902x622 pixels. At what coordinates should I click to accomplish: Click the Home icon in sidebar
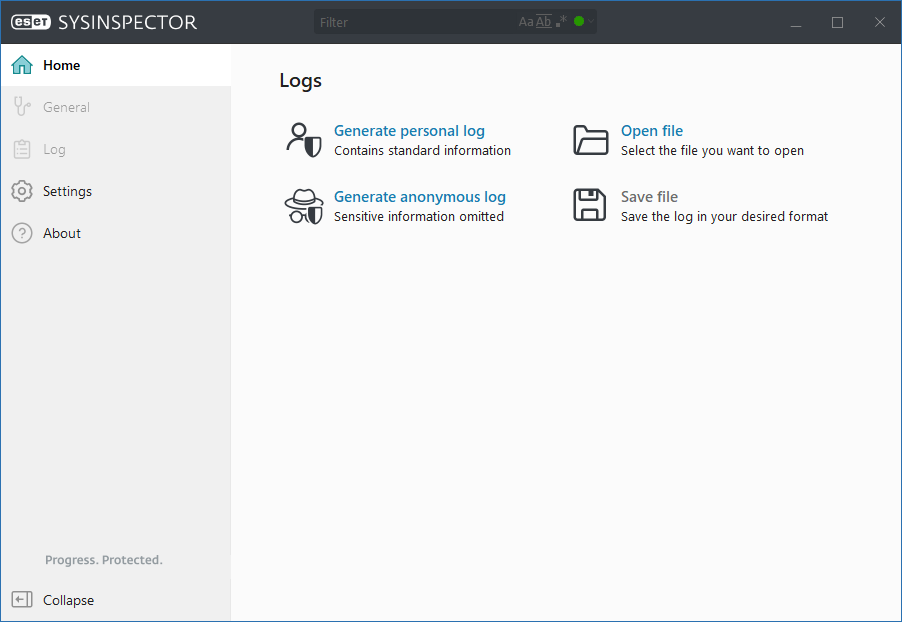point(22,65)
